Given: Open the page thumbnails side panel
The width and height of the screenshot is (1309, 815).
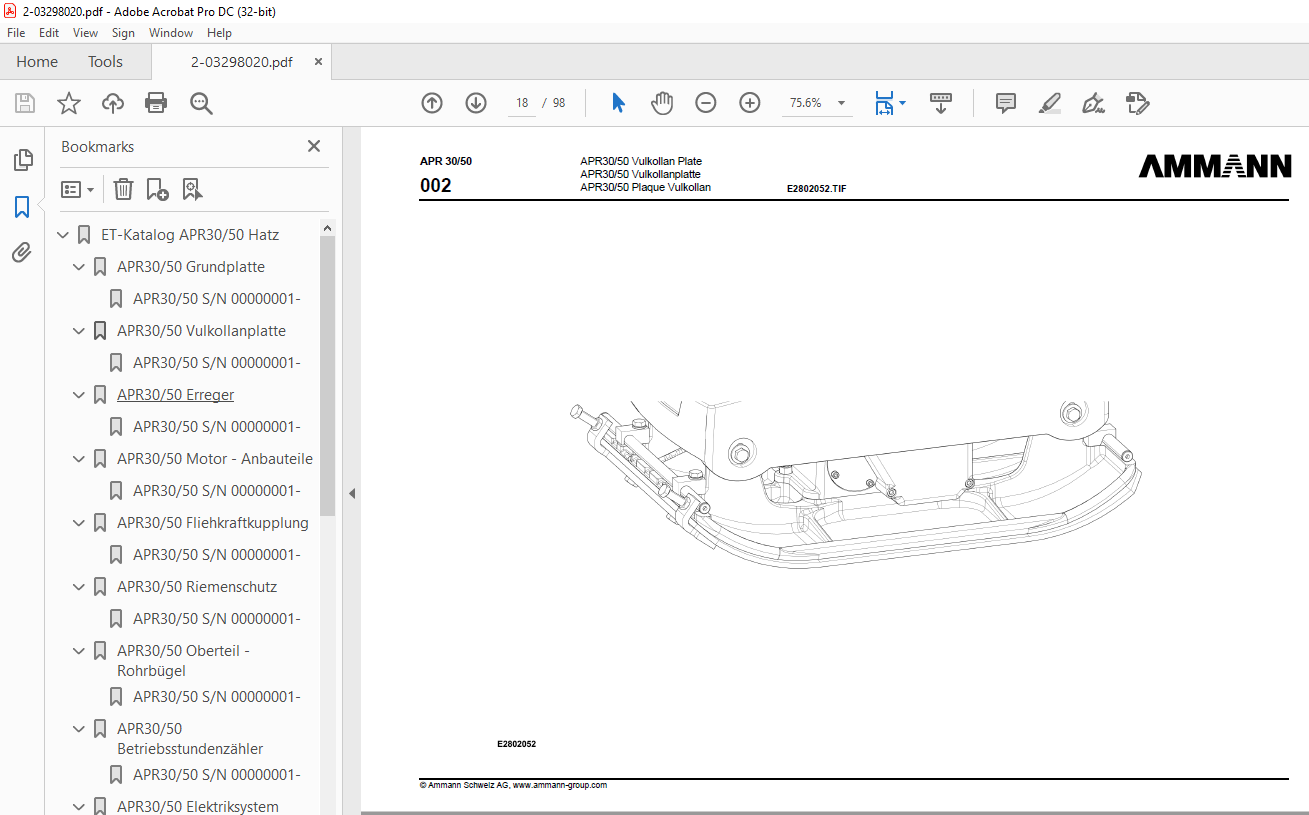Looking at the screenshot, I should click(x=22, y=160).
